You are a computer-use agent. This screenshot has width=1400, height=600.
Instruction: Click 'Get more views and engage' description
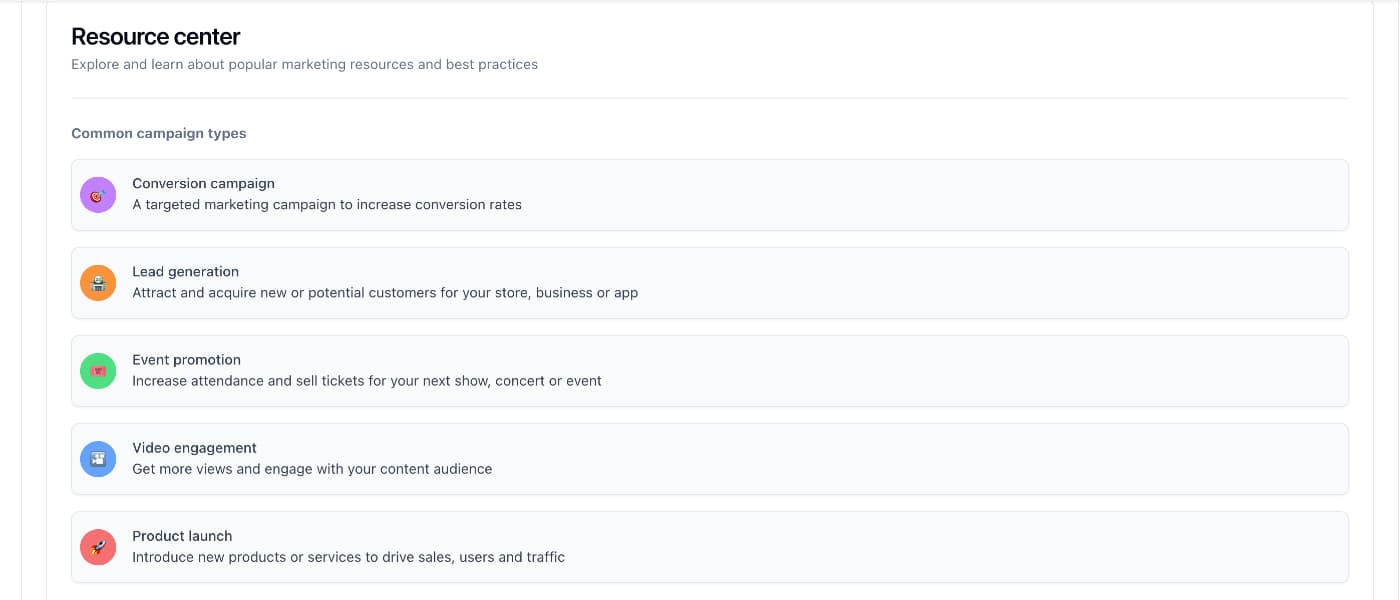coord(312,469)
